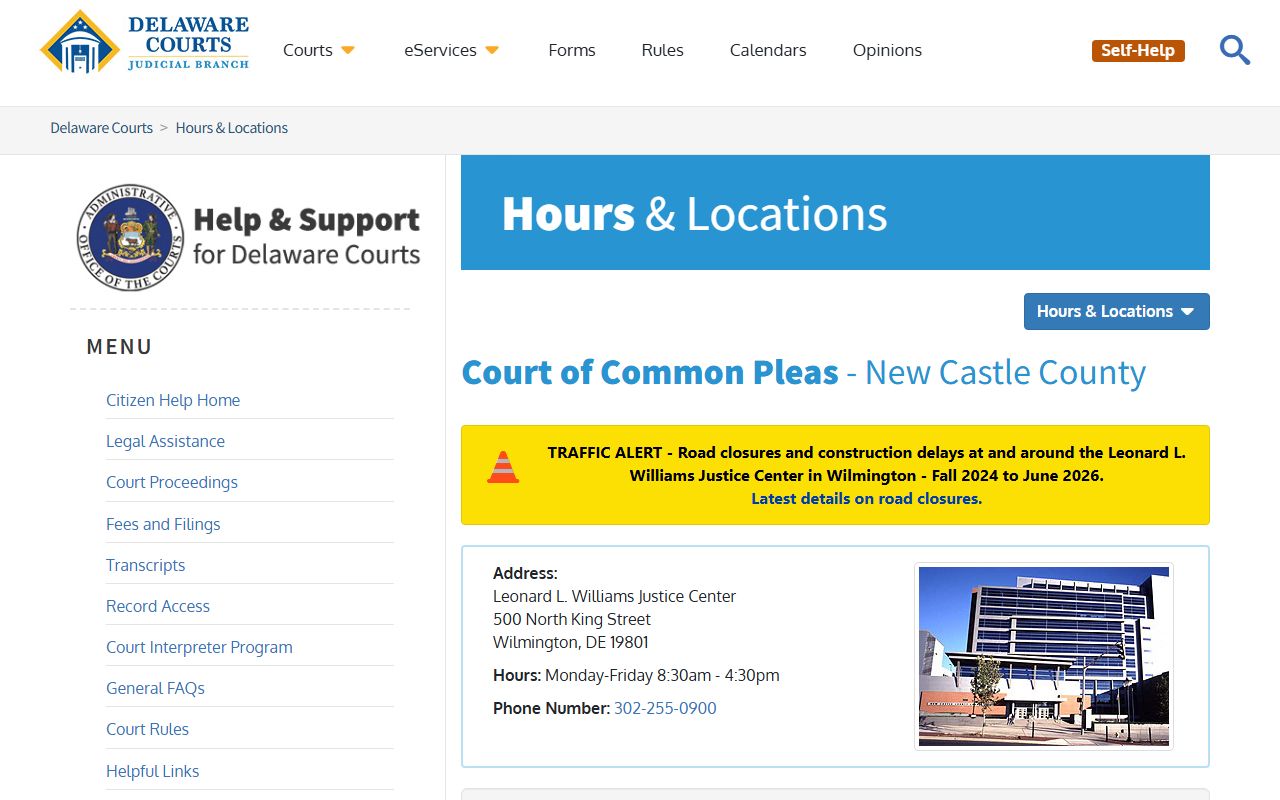Click the Hours & Locations breadcrumb link
The height and width of the screenshot is (800, 1280).
[232, 128]
